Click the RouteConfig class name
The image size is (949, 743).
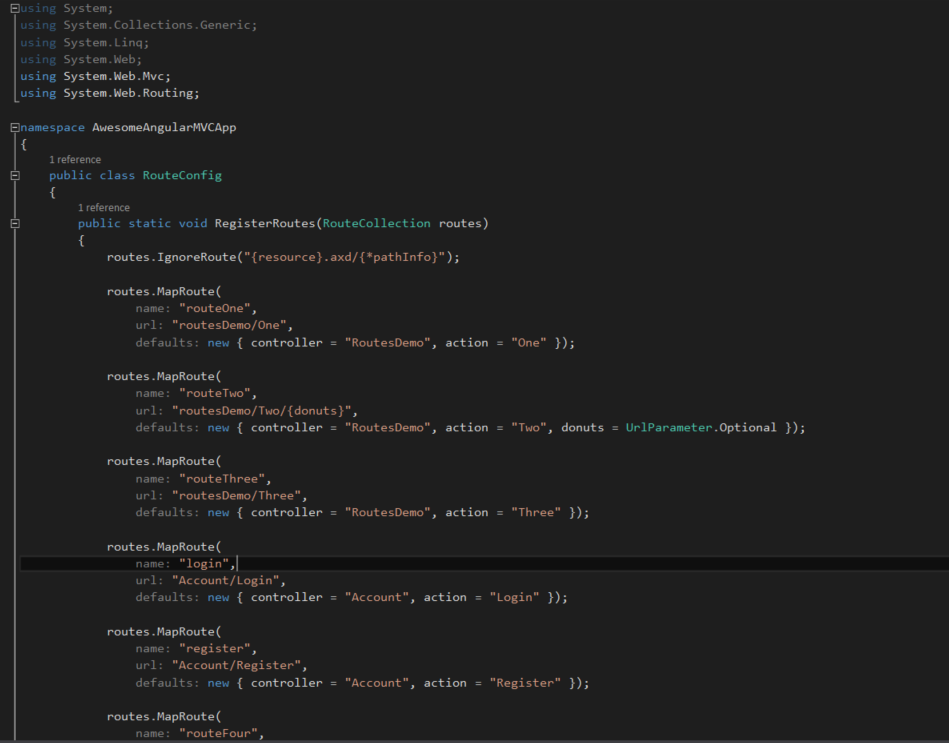182,175
